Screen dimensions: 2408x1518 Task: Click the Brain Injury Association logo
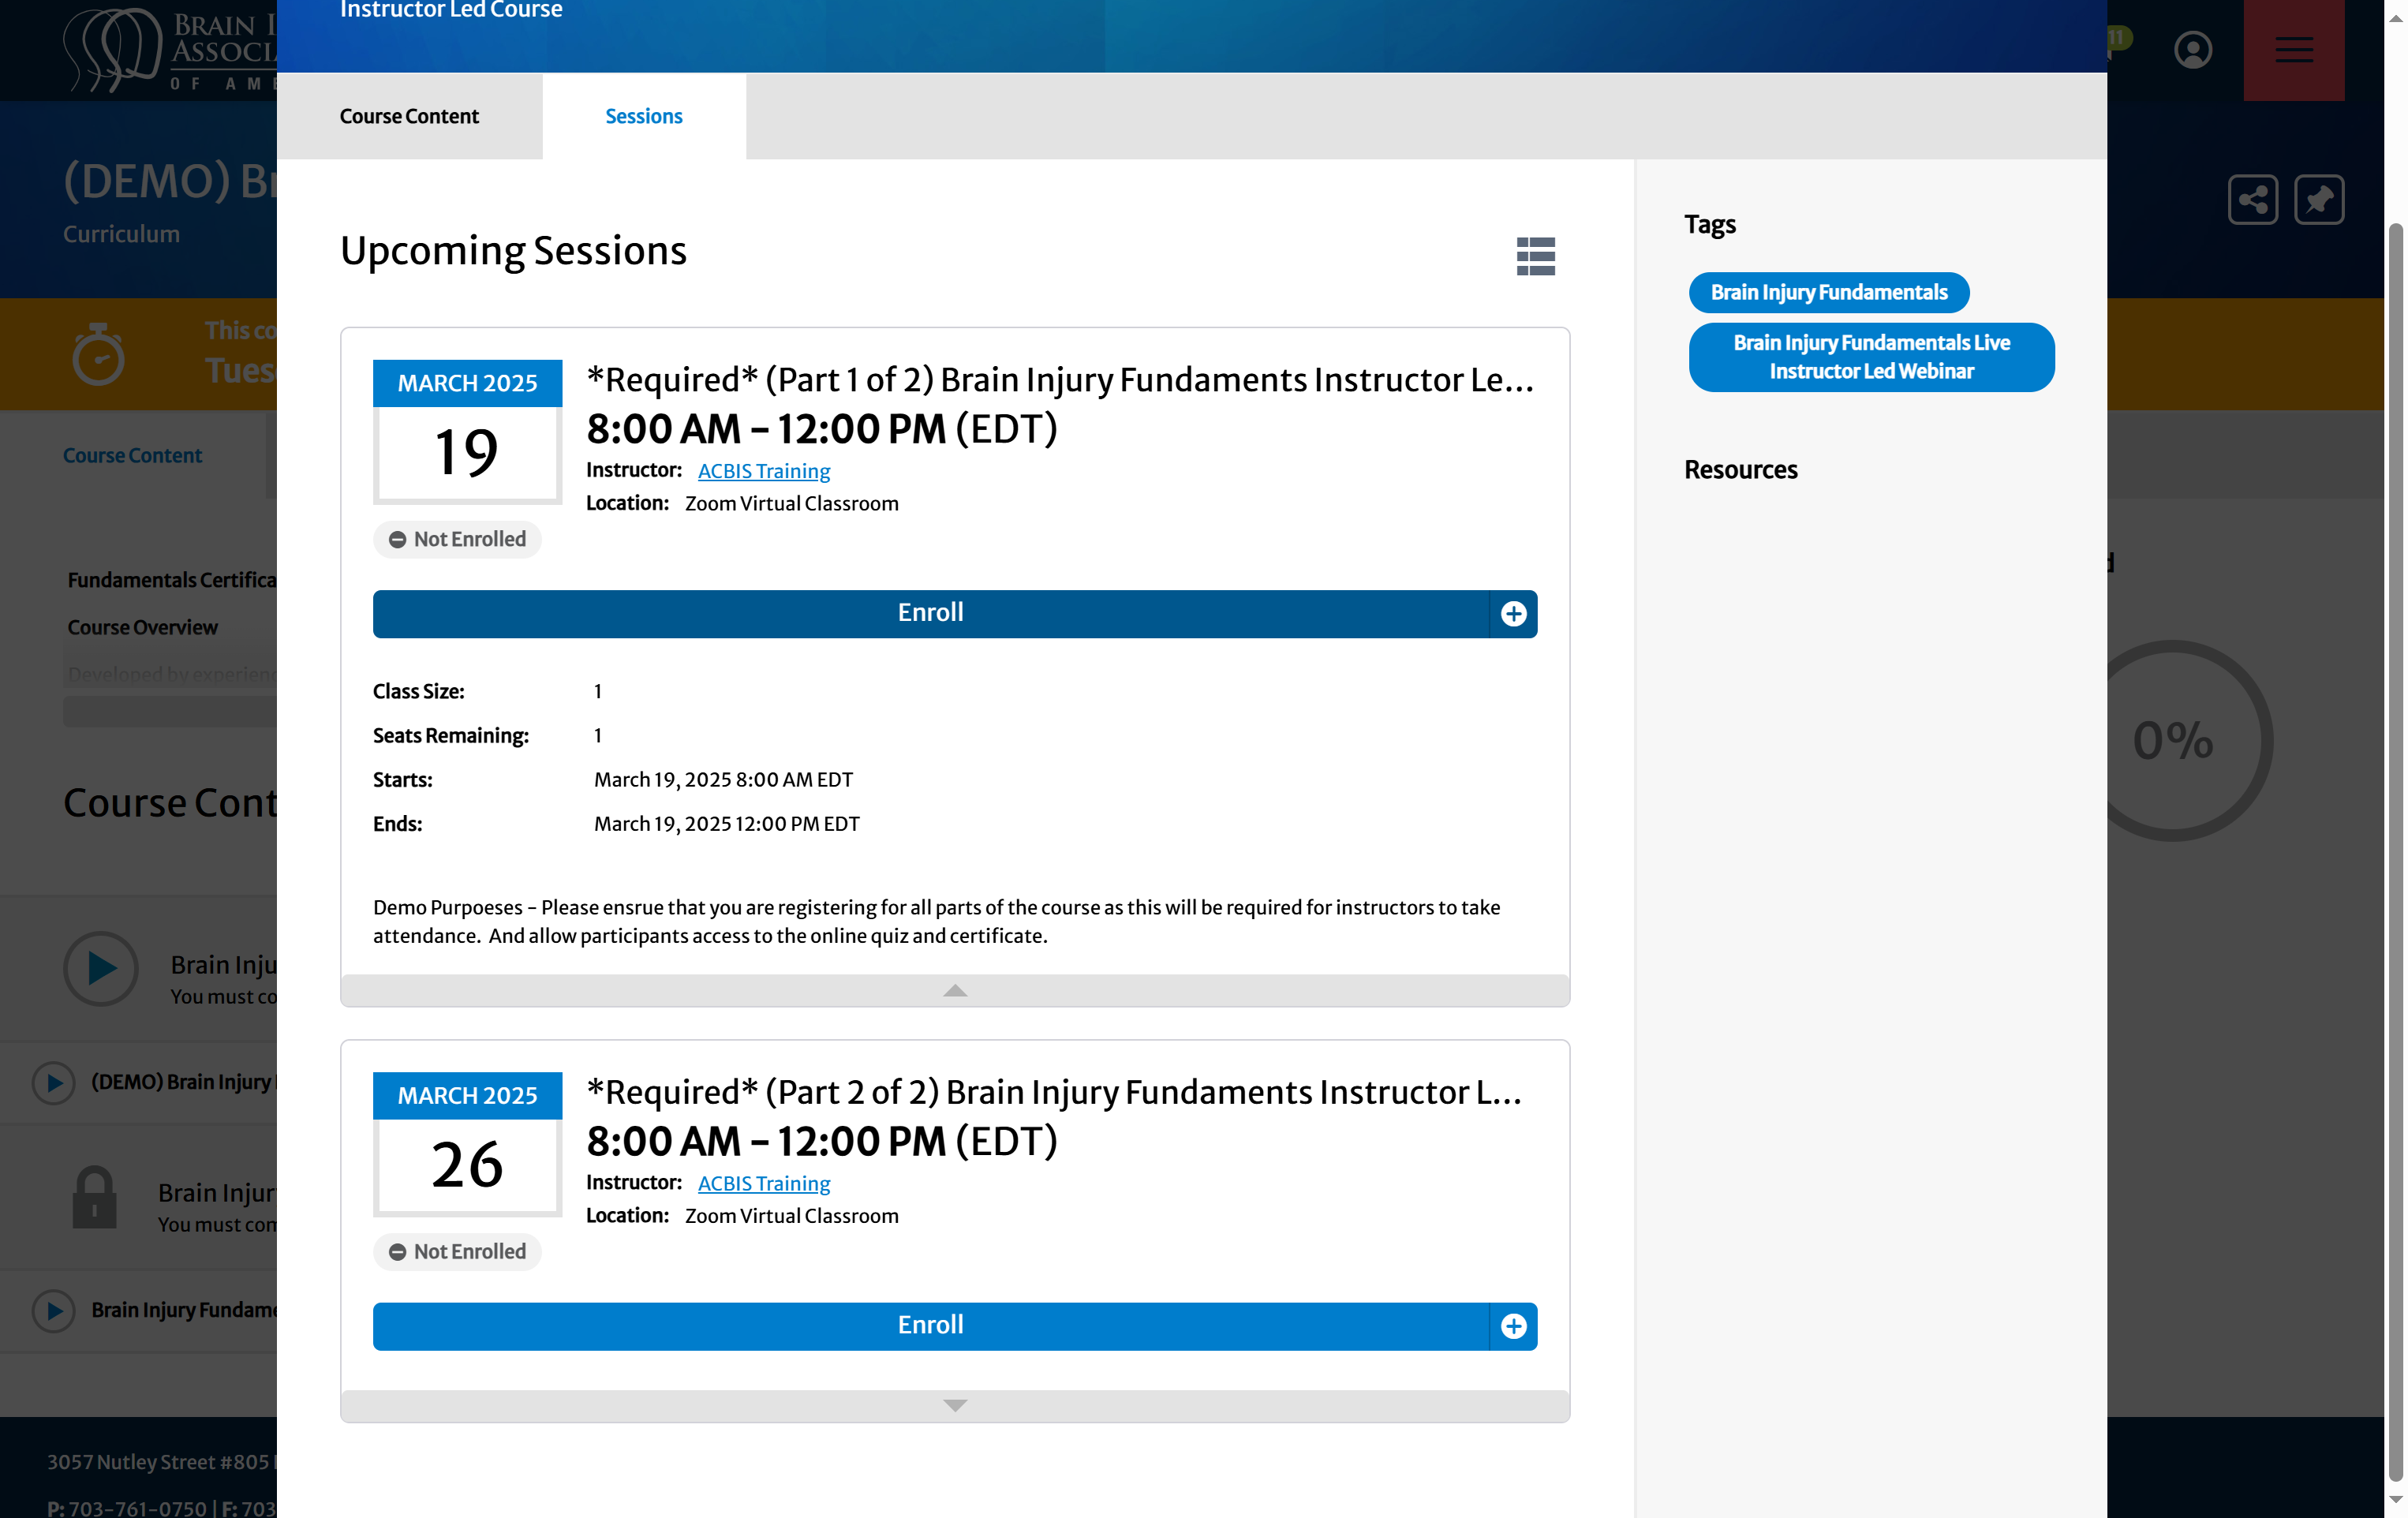pyautogui.click(x=168, y=50)
